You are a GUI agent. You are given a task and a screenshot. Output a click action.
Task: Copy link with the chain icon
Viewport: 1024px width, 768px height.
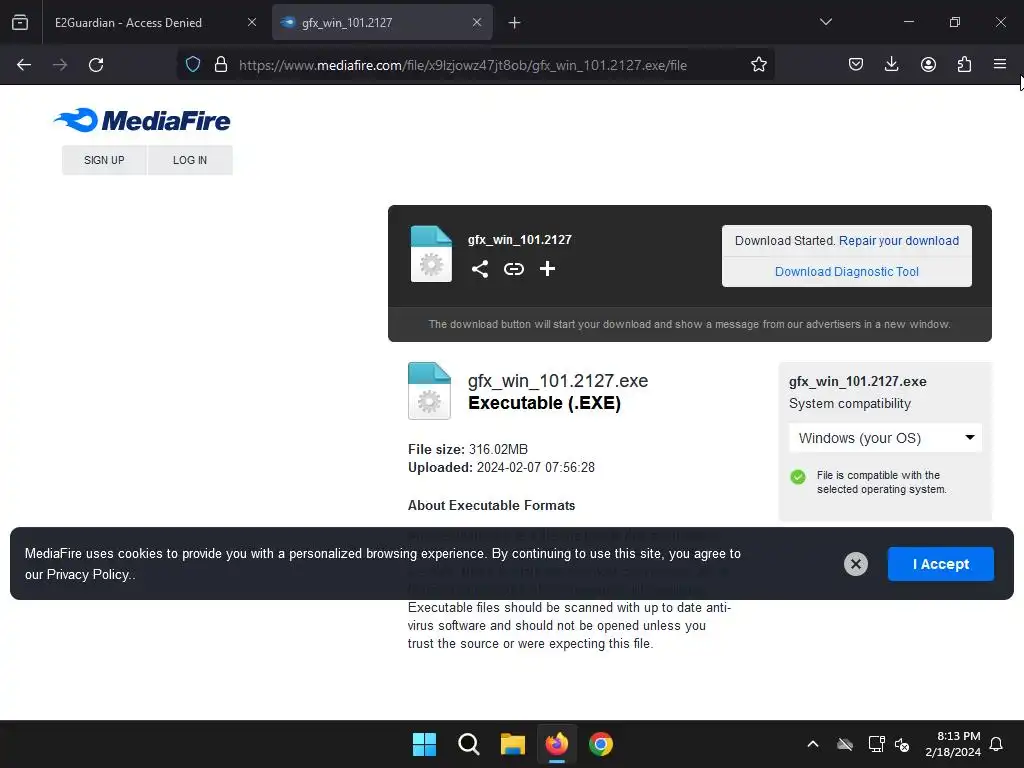pyautogui.click(x=514, y=269)
